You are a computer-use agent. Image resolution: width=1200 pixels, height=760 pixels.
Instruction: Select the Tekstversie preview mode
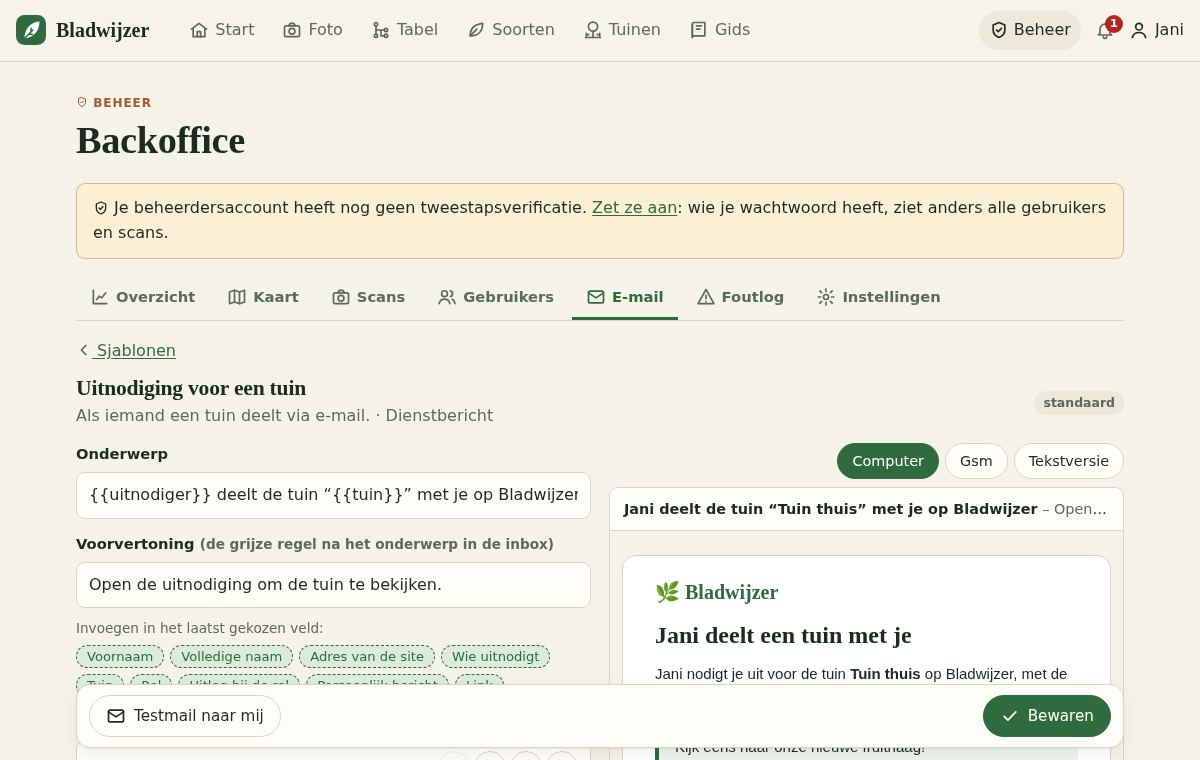(1069, 461)
